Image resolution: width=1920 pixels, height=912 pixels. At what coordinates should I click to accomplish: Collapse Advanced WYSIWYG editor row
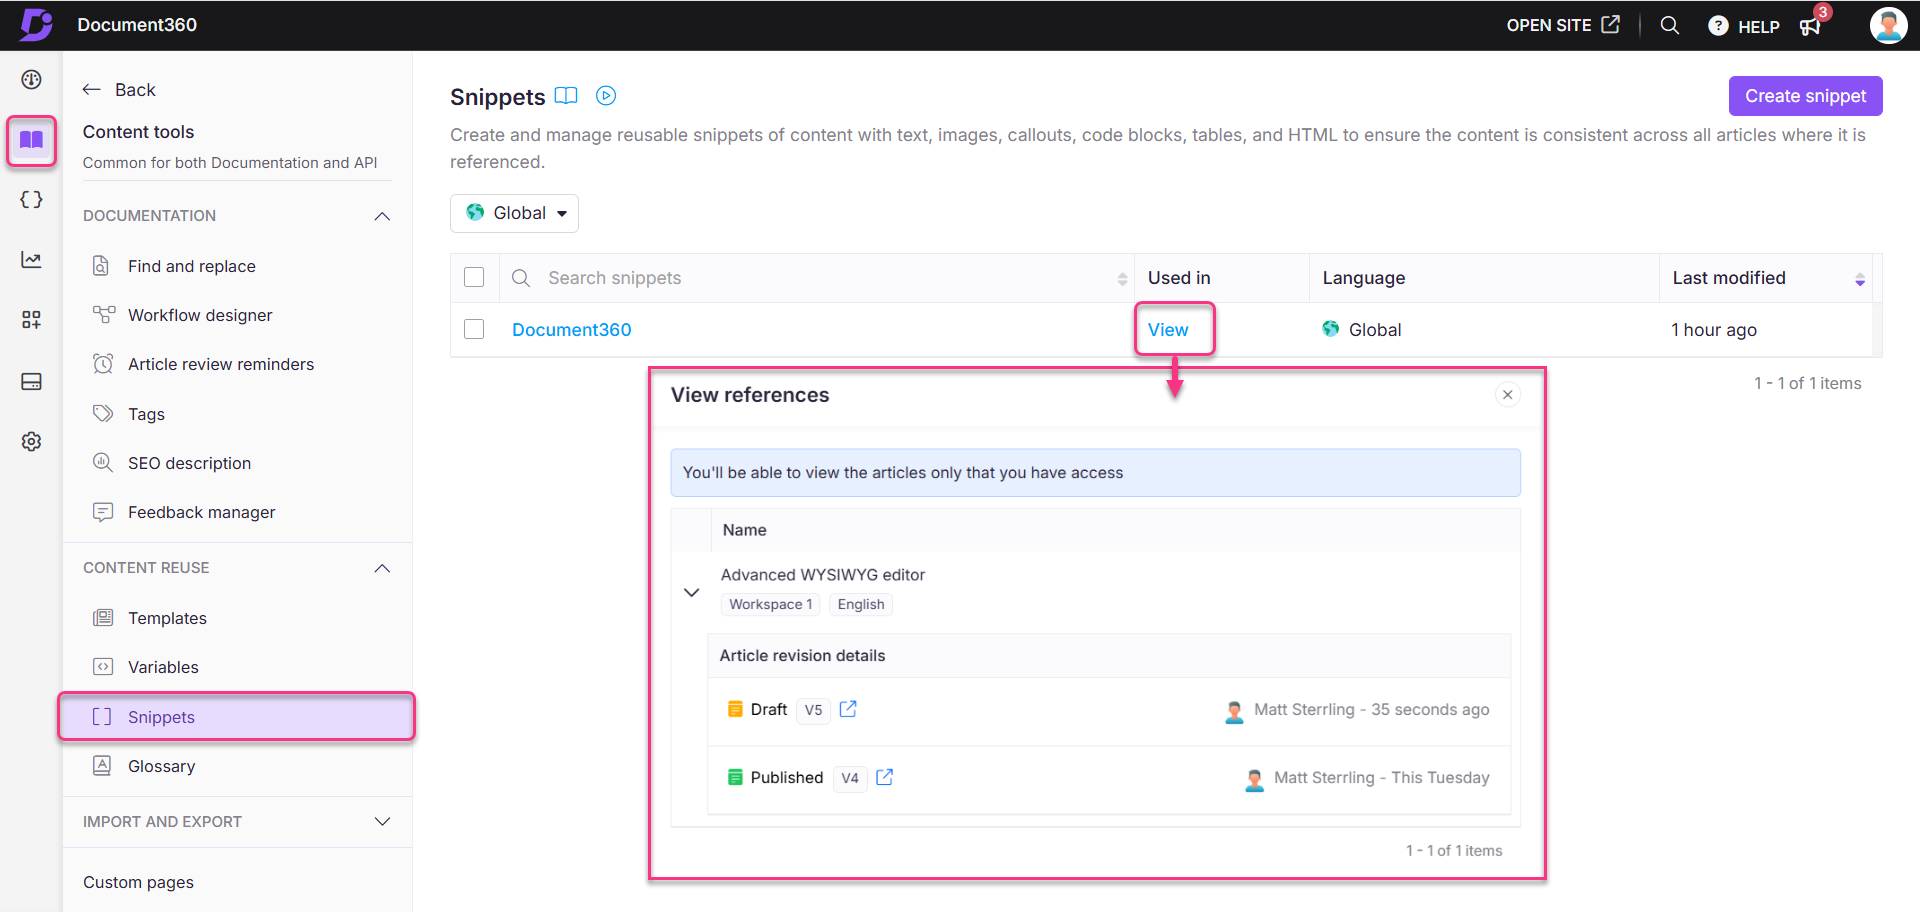tap(691, 592)
